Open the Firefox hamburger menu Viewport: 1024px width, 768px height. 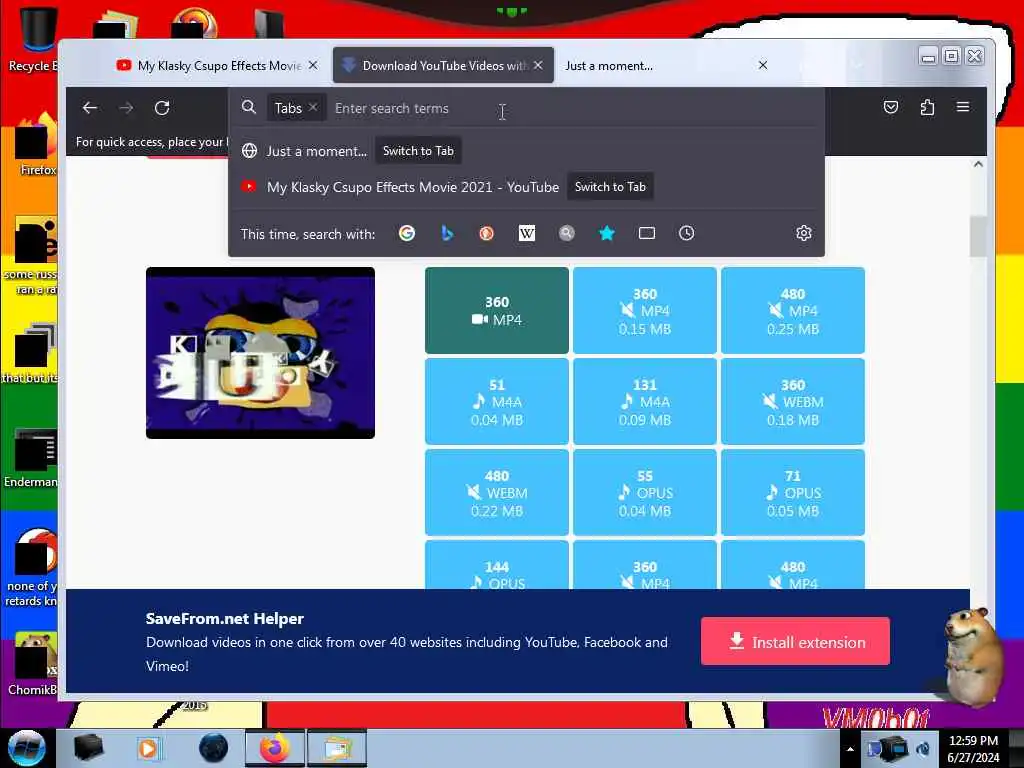click(x=963, y=106)
